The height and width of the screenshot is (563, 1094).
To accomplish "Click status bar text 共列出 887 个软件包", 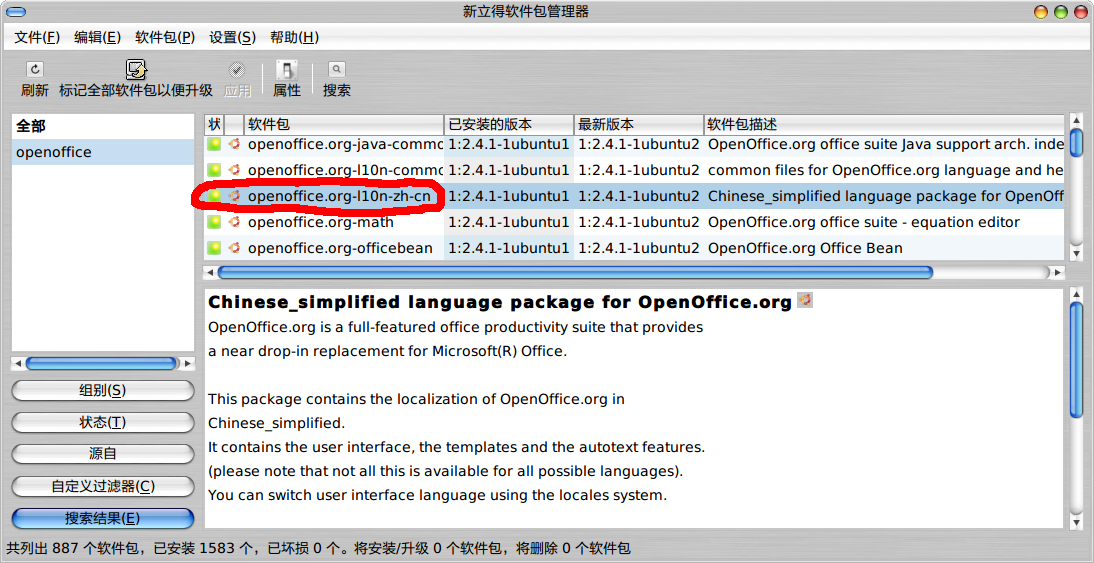I will (x=75, y=548).
